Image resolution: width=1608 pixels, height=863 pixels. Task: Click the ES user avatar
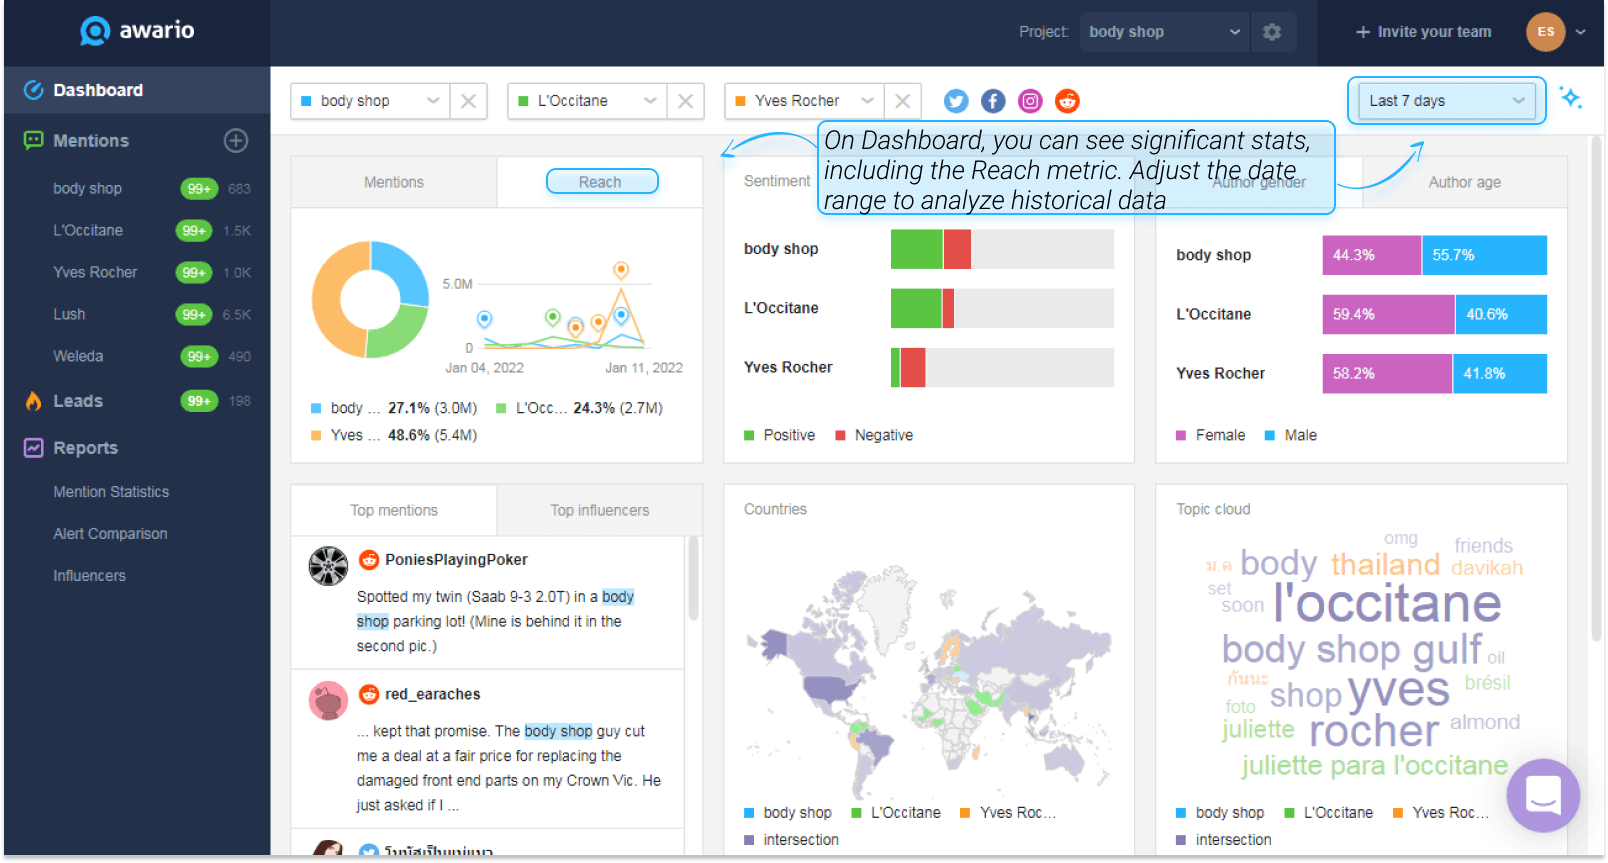pyautogui.click(x=1545, y=32)
